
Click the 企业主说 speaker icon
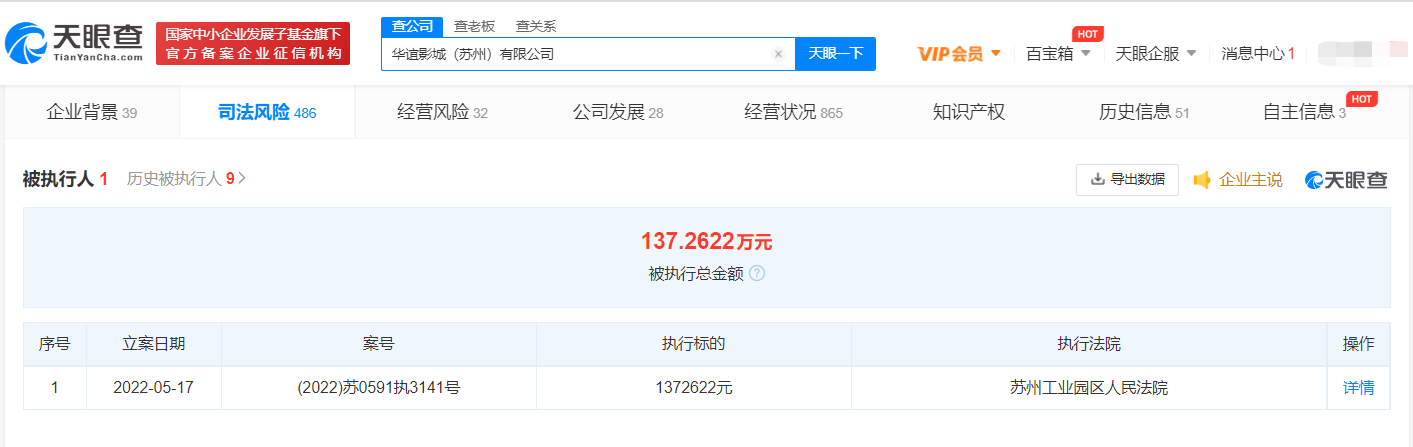(1202, 180)
